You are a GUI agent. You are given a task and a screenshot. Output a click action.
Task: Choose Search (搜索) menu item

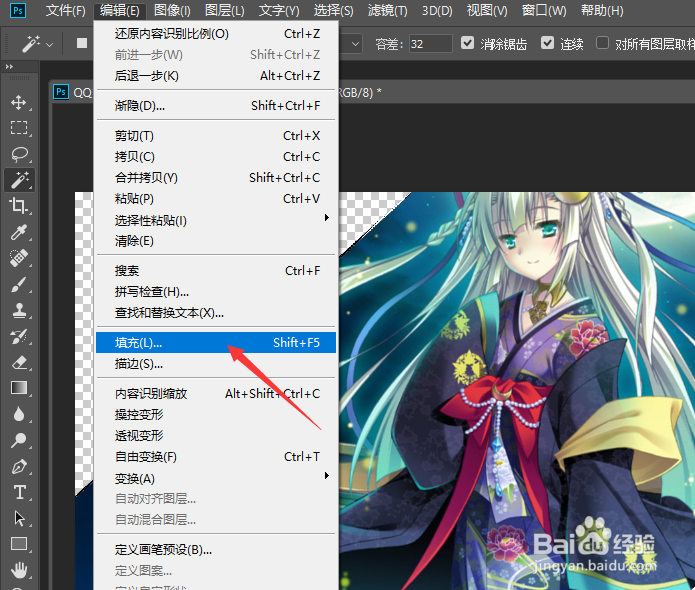point(216,271)
